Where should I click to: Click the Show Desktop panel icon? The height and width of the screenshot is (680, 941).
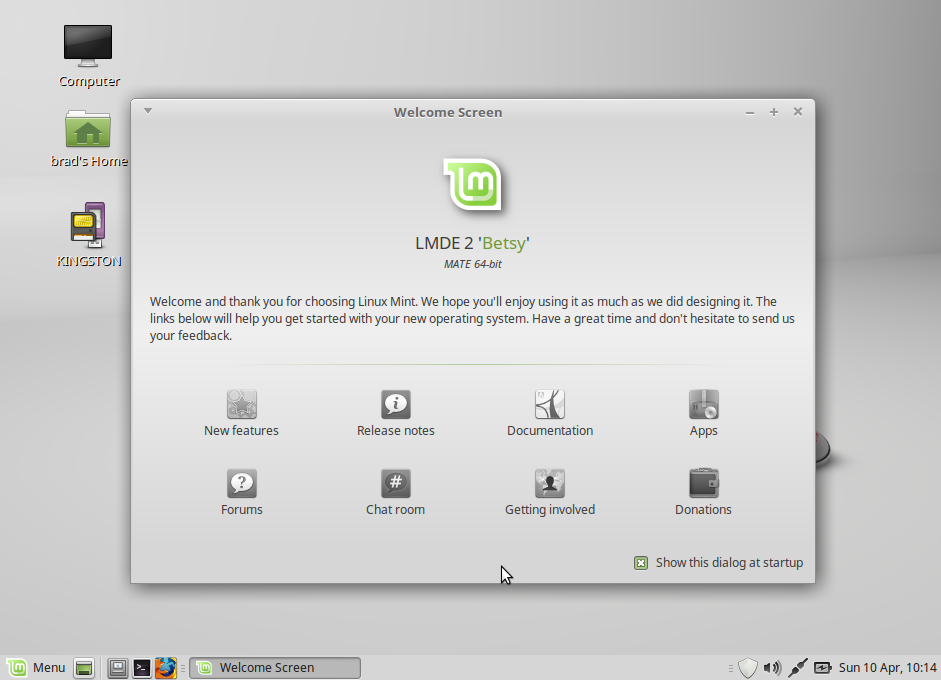click(84, 667)
